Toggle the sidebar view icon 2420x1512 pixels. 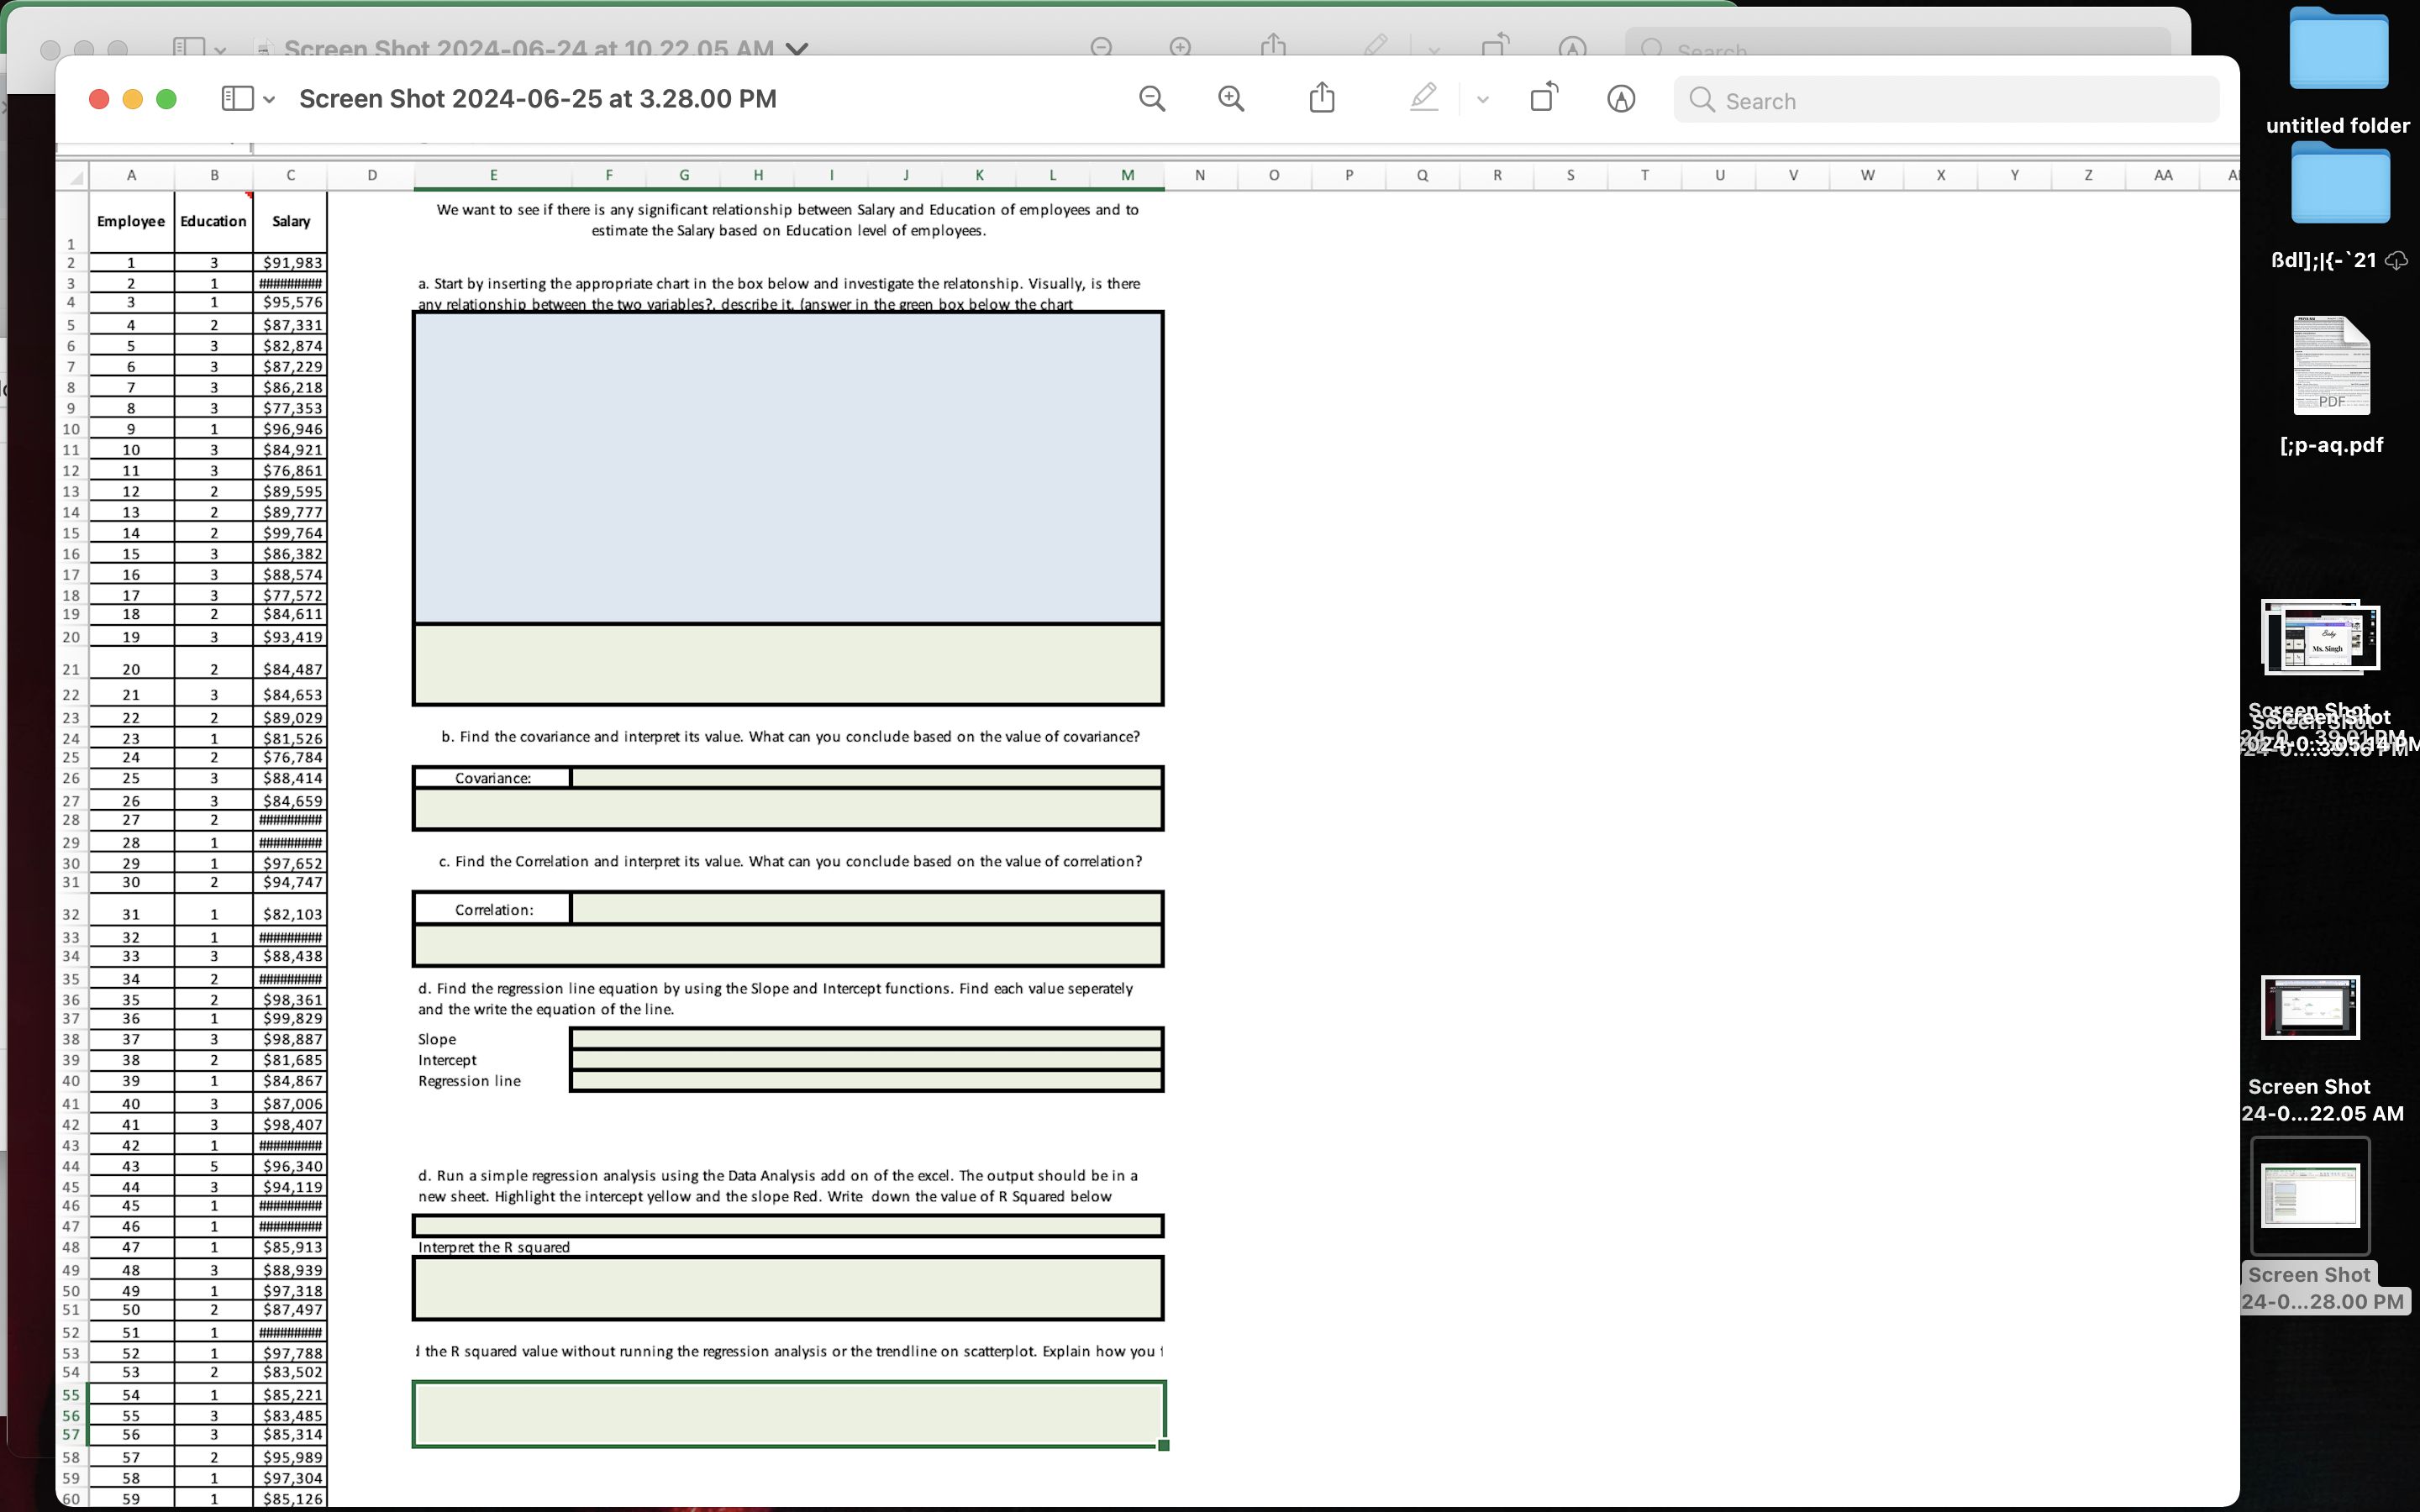tap(237, 98)
